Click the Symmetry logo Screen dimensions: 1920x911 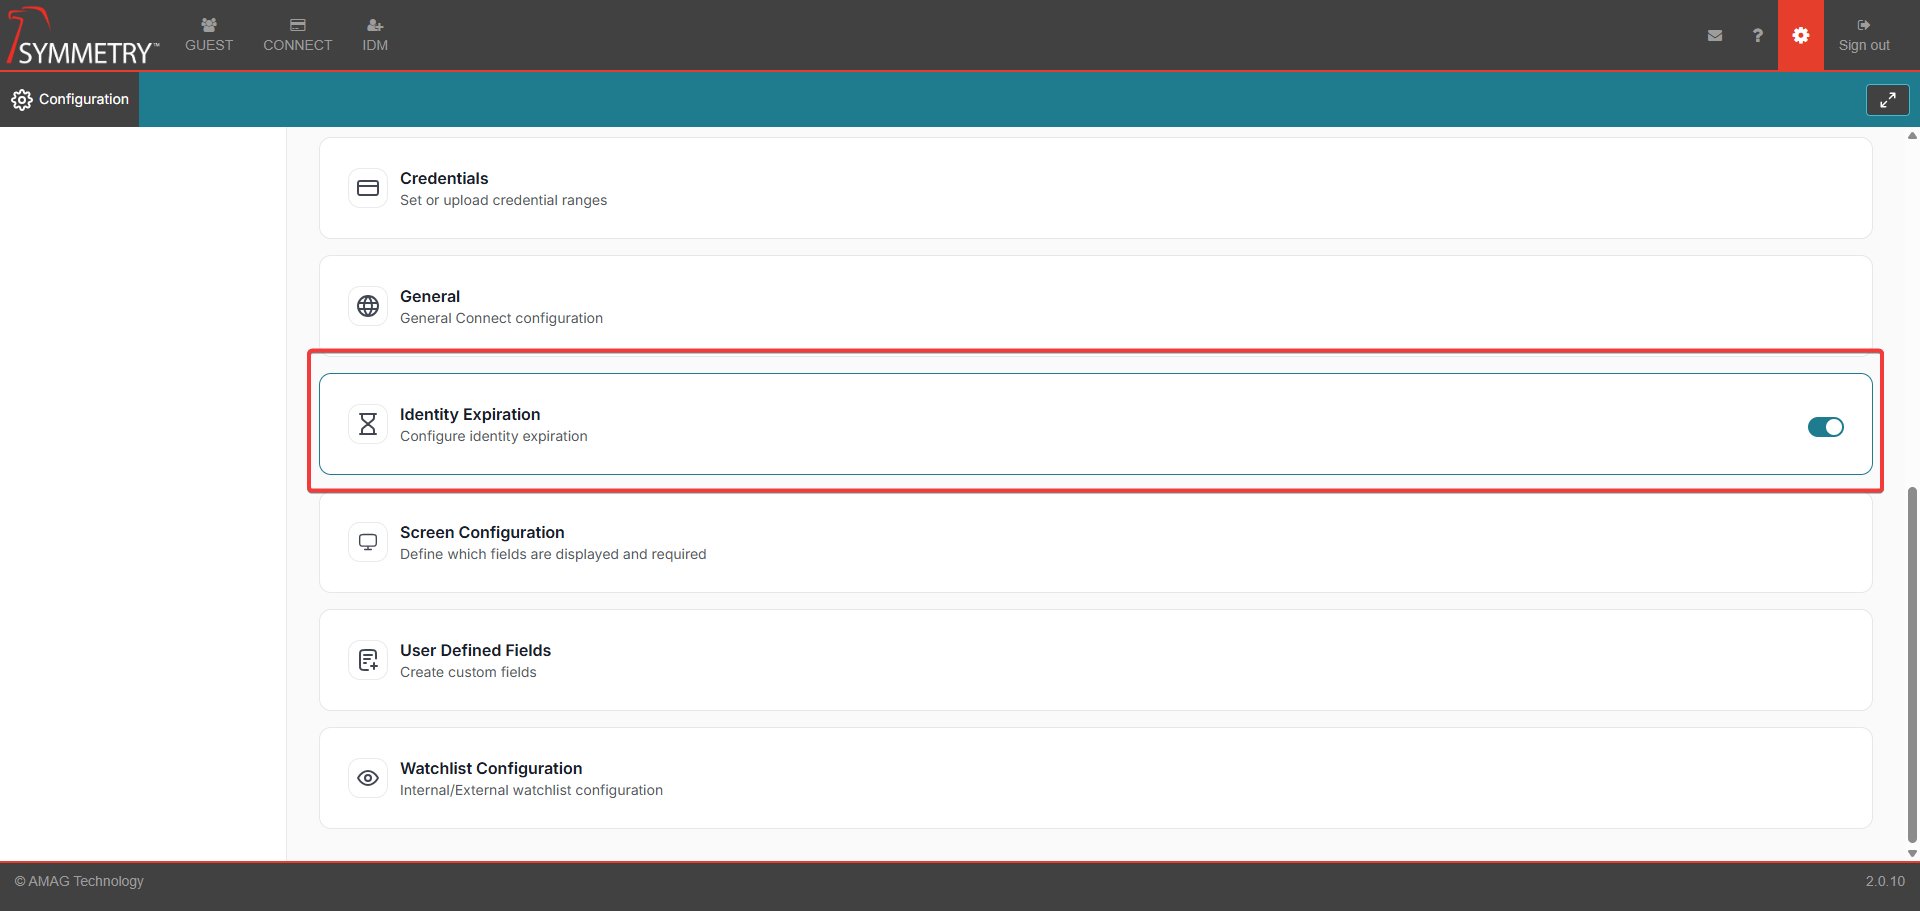pyautogui.click(x=82, y=38)
